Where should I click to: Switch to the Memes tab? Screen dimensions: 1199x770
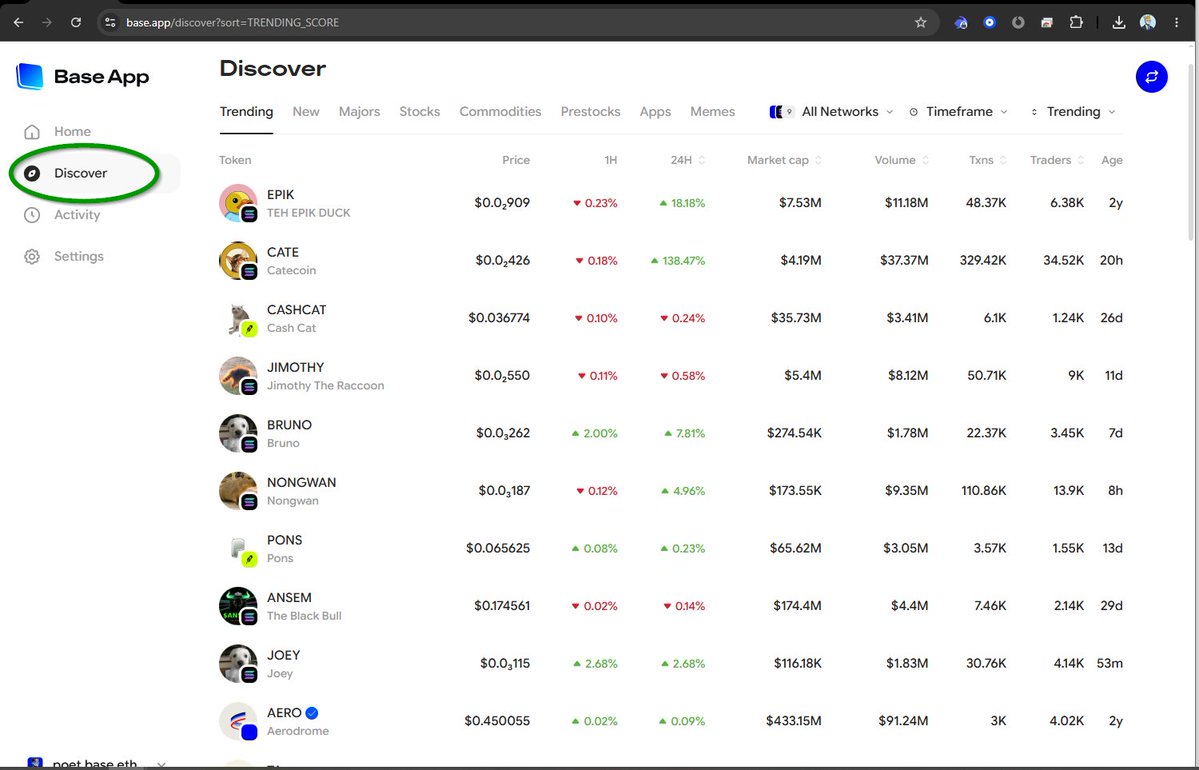tap(713, 112)
